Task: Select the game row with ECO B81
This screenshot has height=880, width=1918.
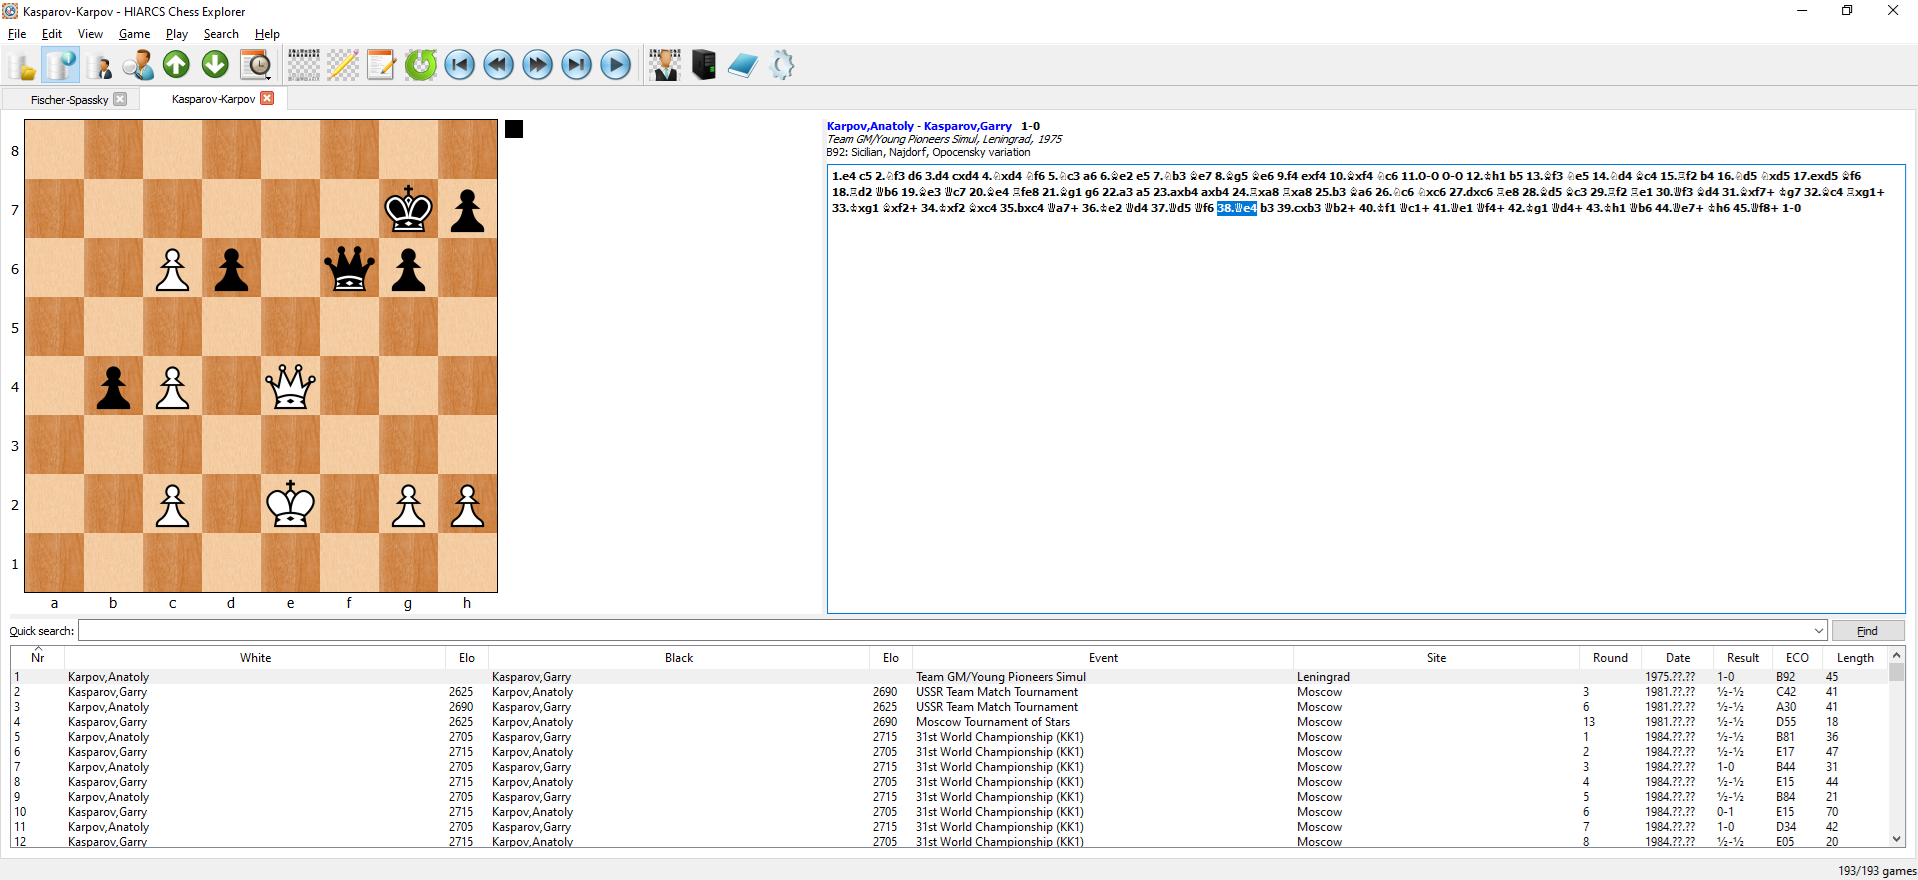Action: [x=950, y=737]
